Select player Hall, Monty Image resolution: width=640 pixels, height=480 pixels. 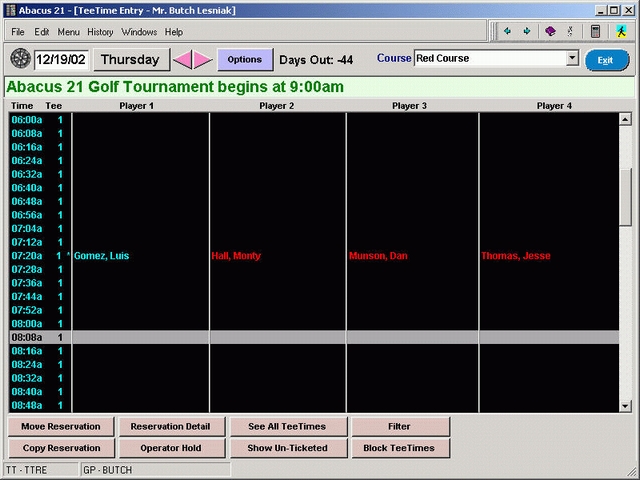click(236, 256)
